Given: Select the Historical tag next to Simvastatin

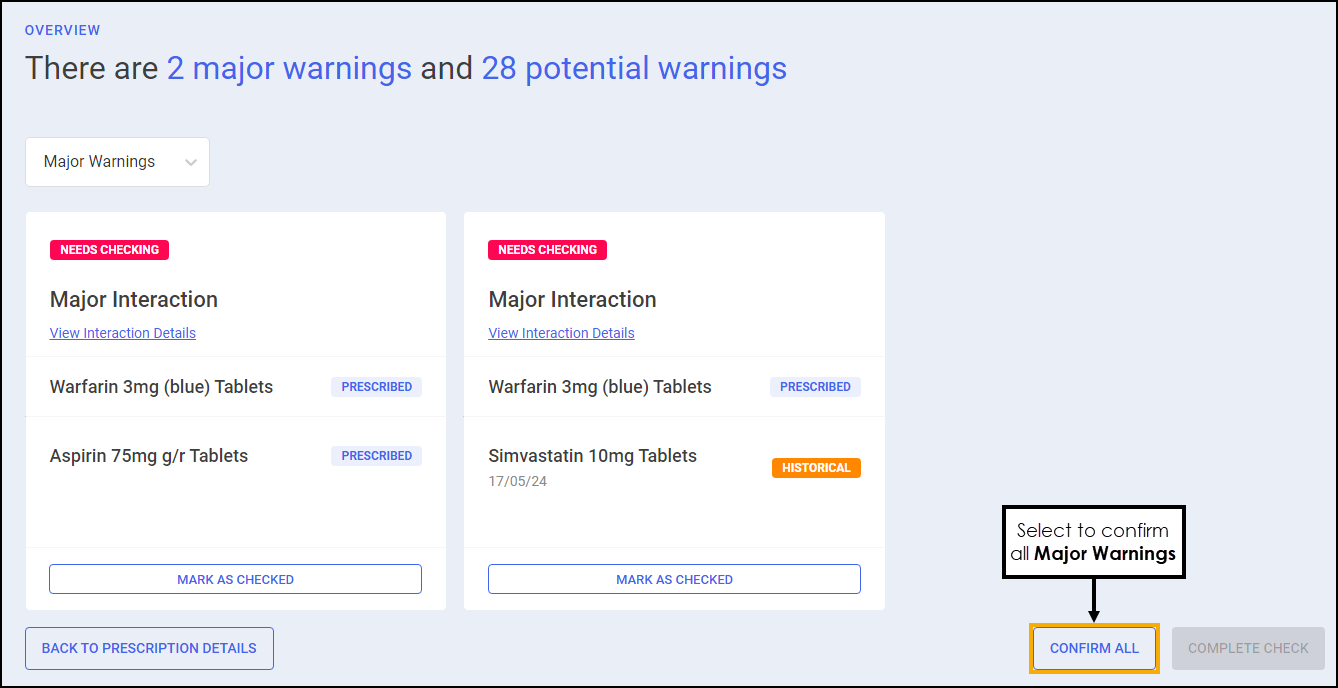Looking at the screenshot, I should point(816,468).
